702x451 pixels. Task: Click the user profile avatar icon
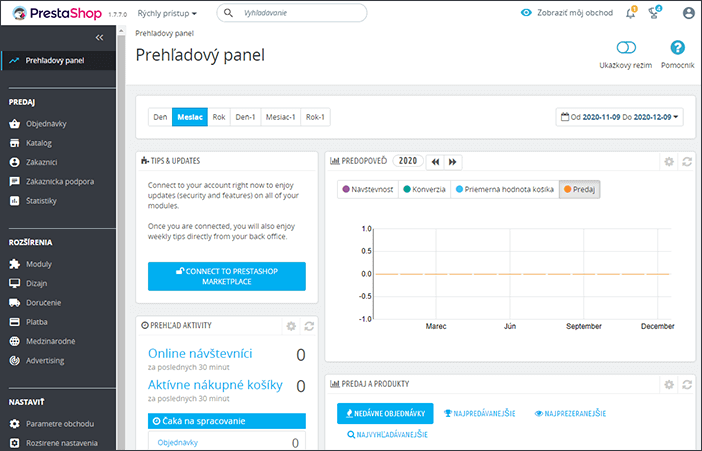688,13
